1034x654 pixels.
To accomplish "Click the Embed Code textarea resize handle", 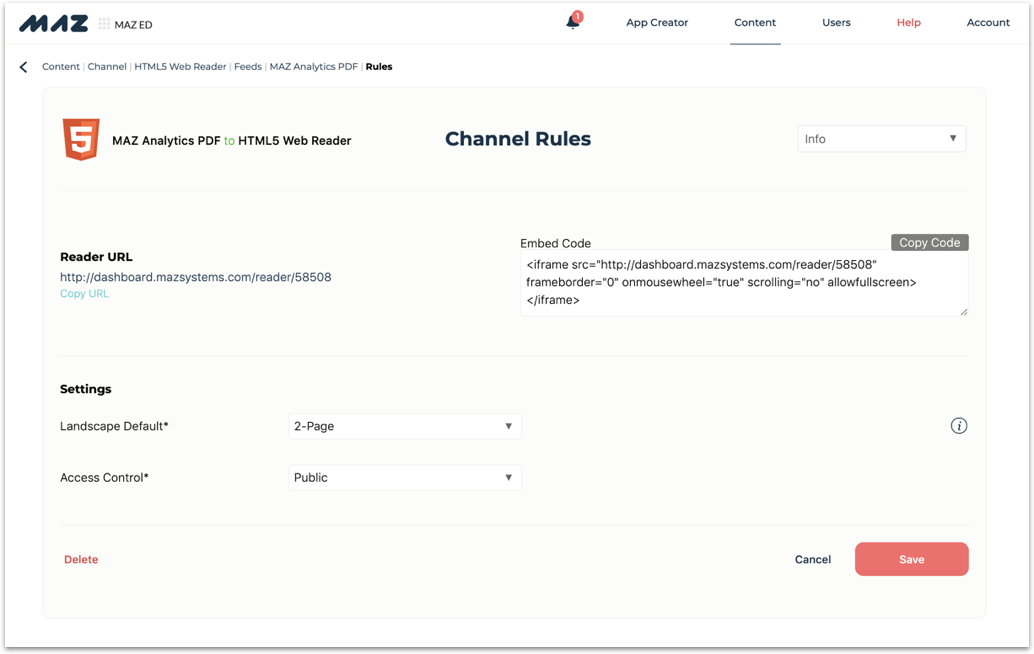I will click(963, 311).
